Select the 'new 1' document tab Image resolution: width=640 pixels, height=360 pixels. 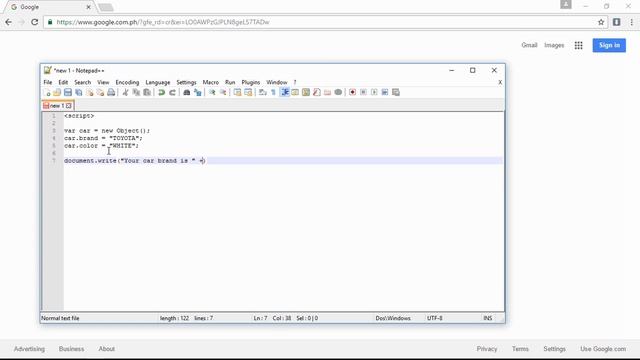point(57,106)
